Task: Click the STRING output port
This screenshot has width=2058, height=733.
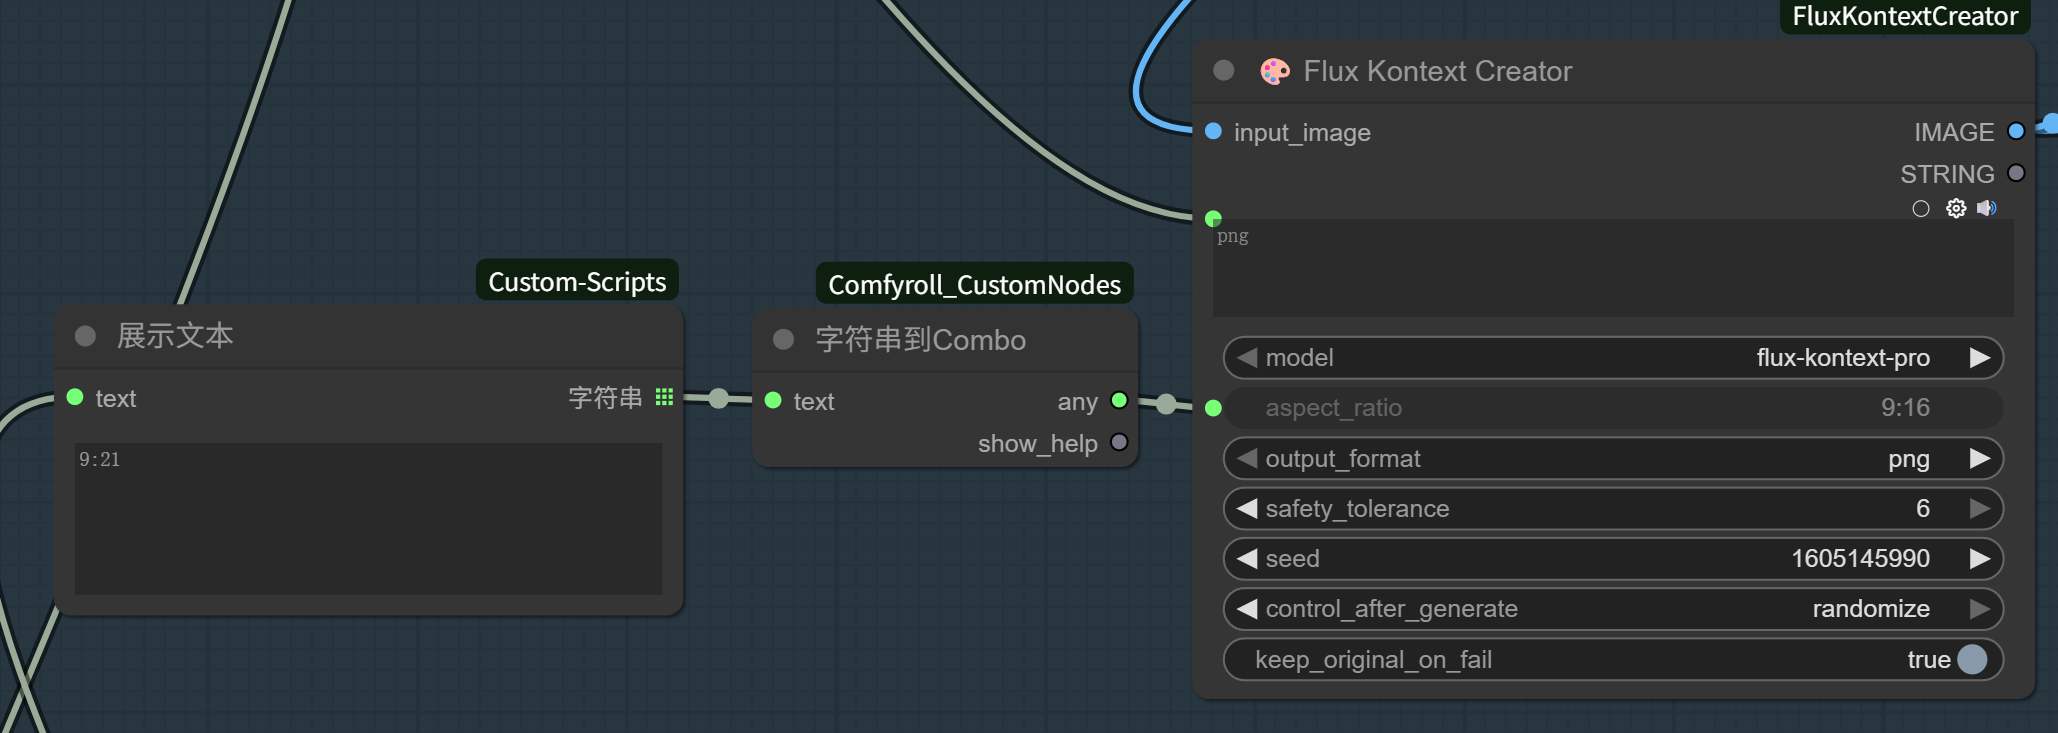Action: 2016,173
